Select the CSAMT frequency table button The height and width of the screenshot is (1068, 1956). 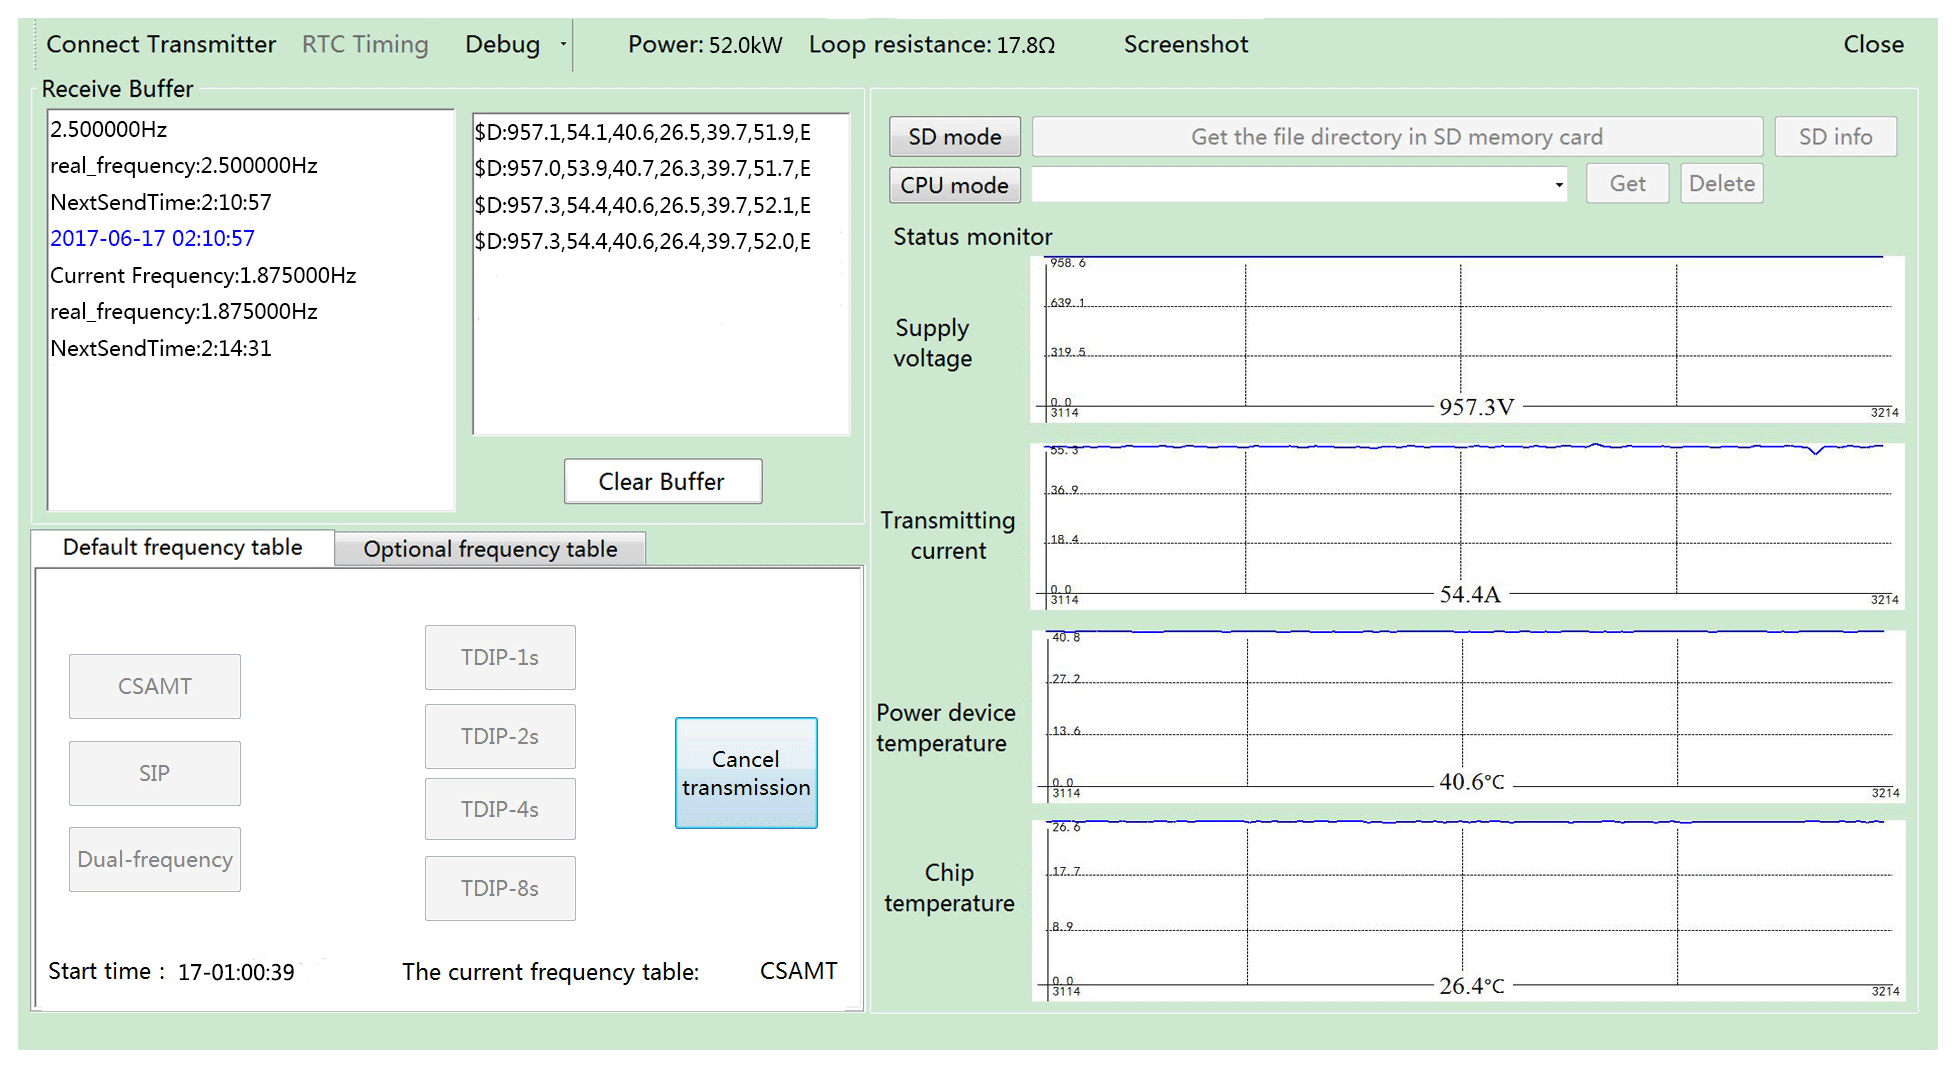tap(155, 686)
